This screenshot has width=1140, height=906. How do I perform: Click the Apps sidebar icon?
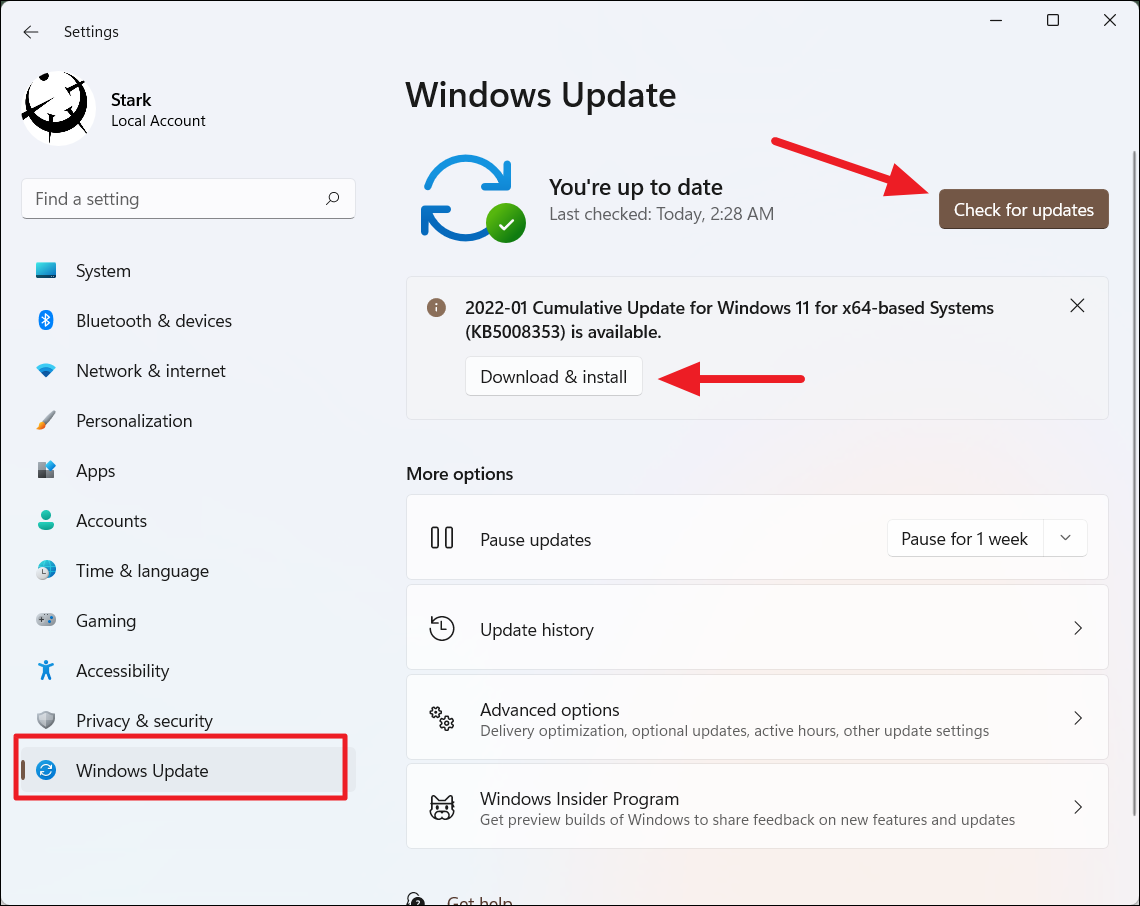[x=46, y=470]
